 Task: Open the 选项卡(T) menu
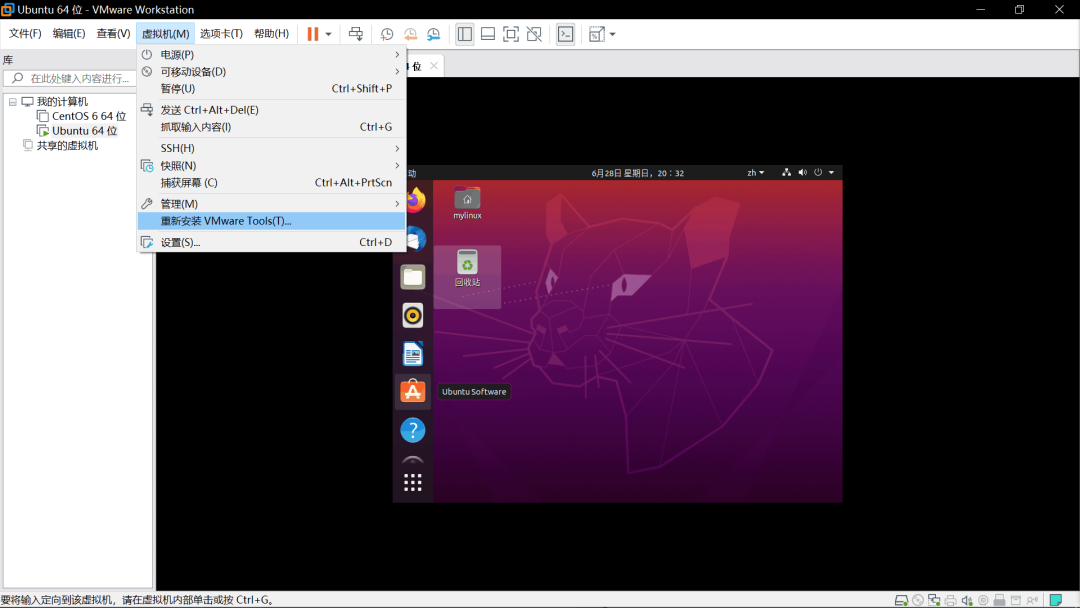coord(221,34)
